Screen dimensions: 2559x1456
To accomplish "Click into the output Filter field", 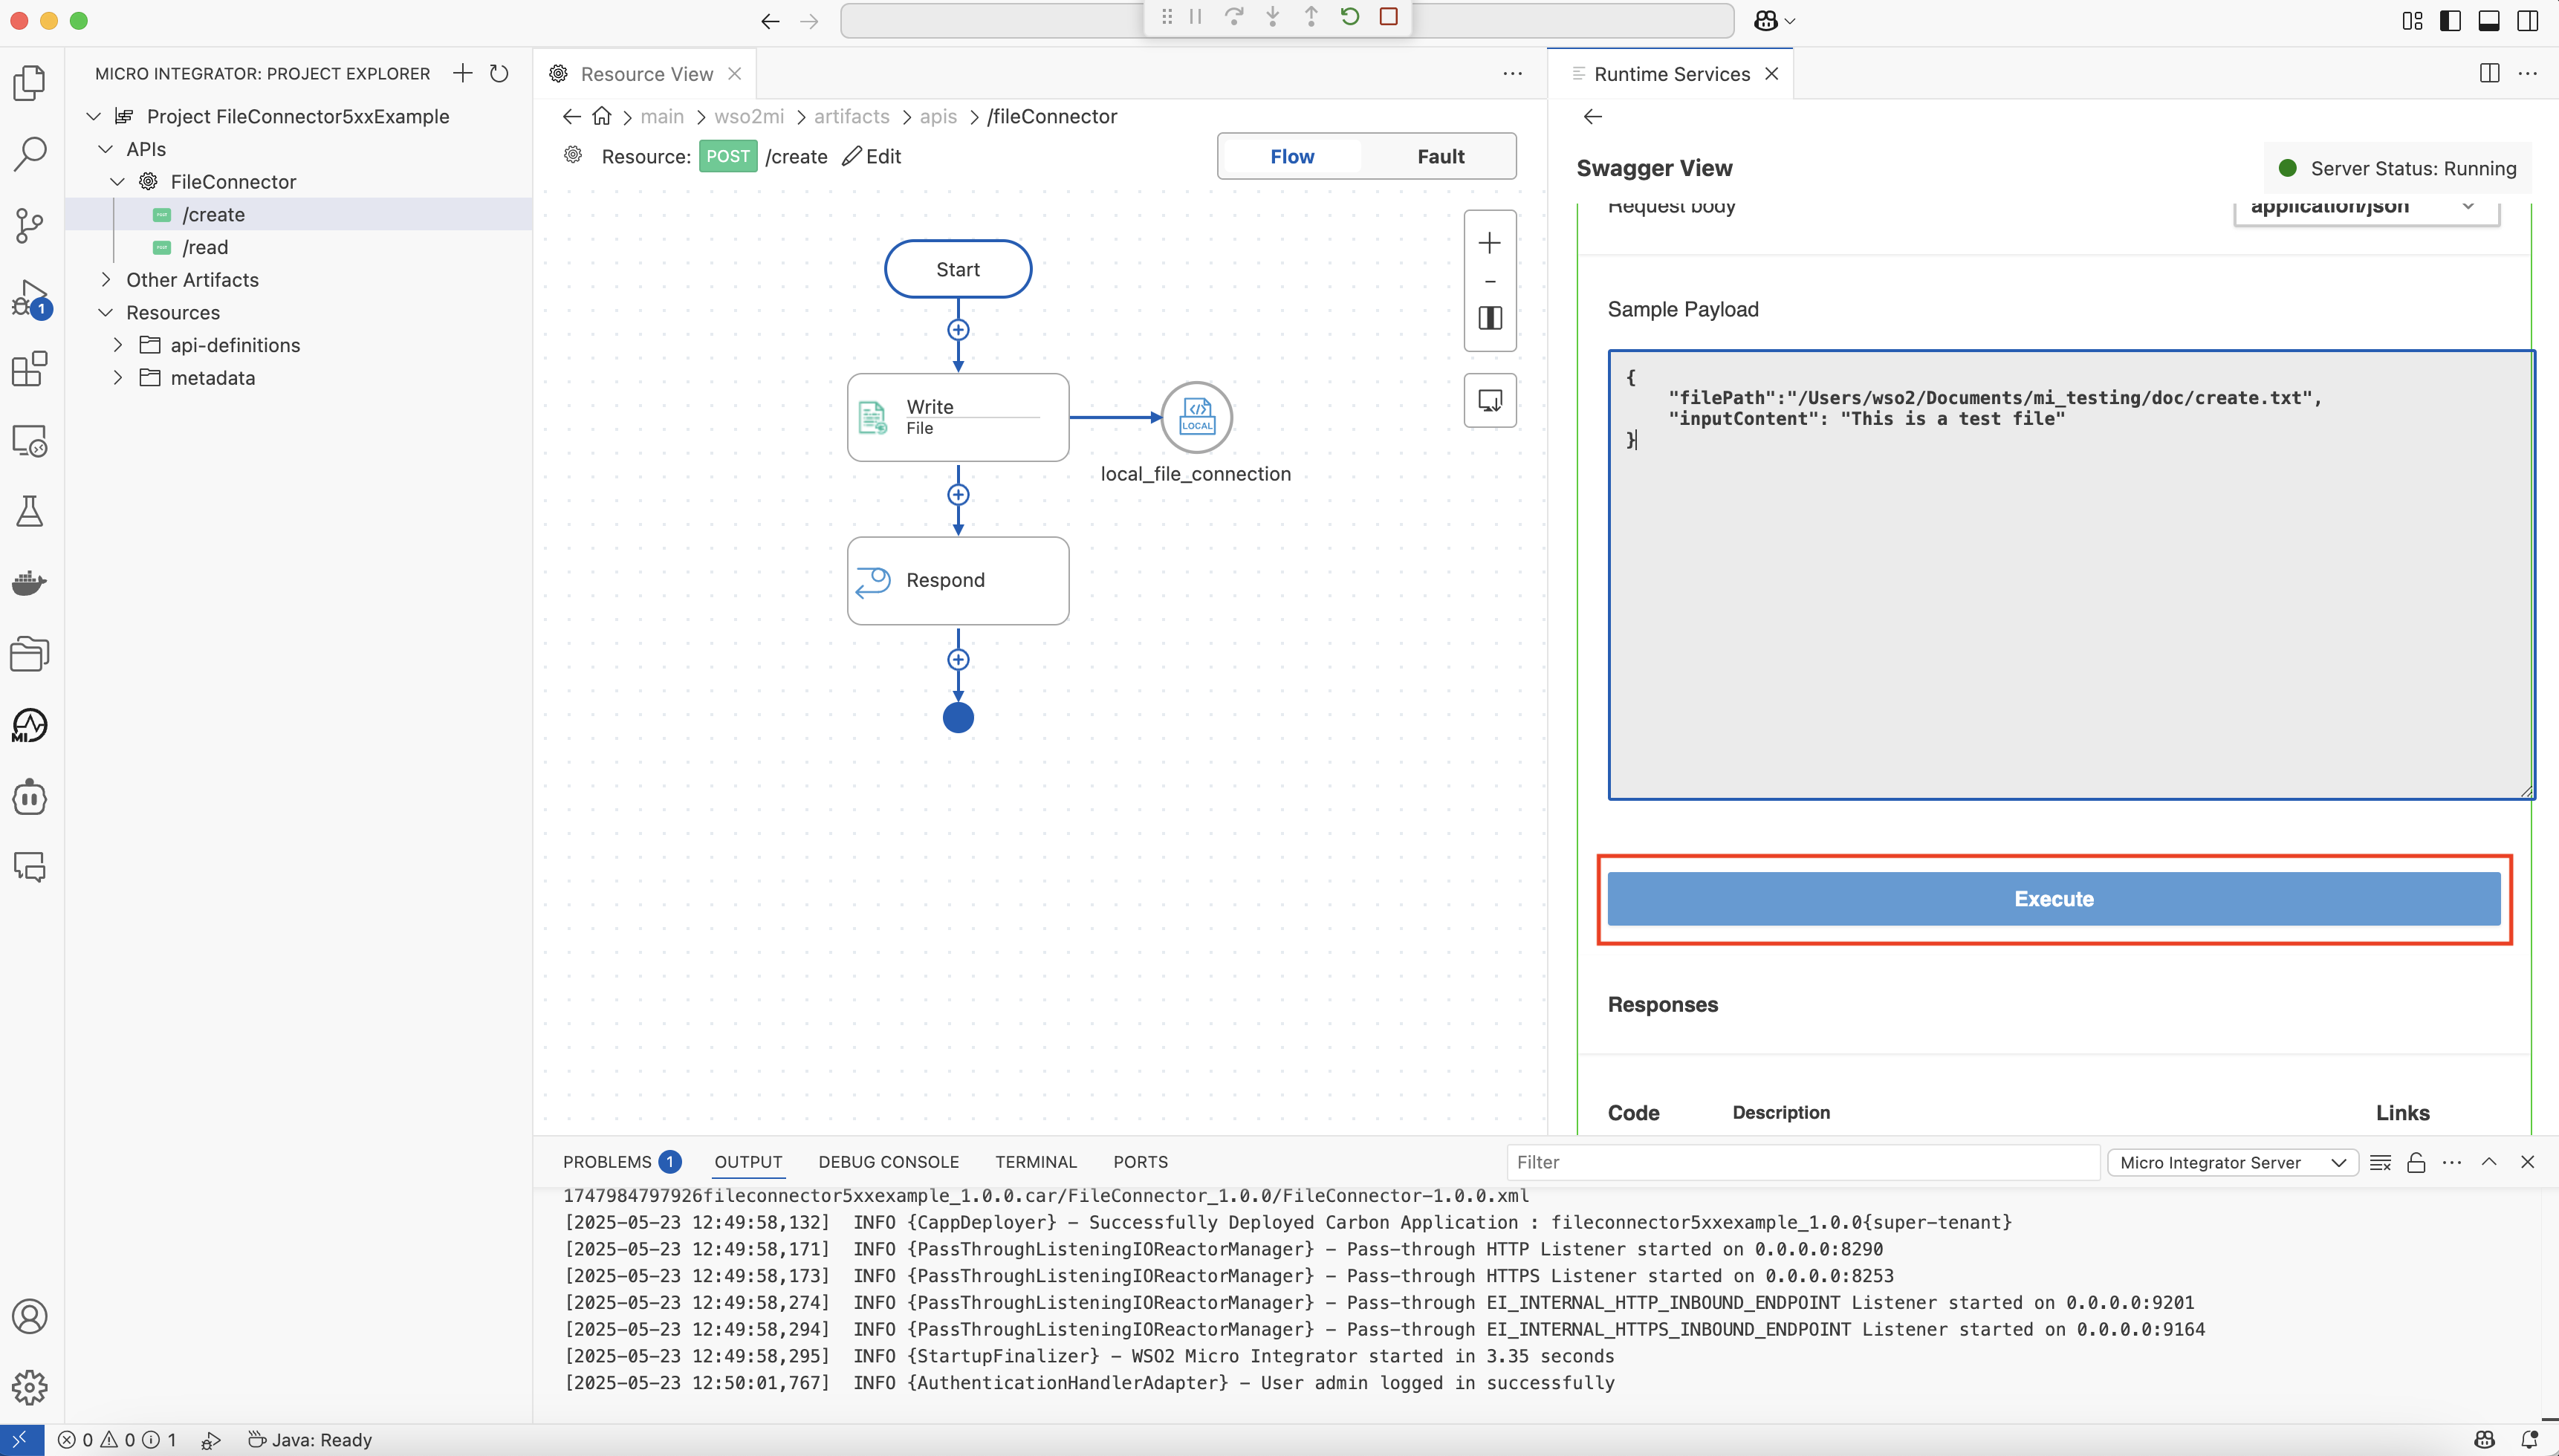I will pos(1802,1162).
